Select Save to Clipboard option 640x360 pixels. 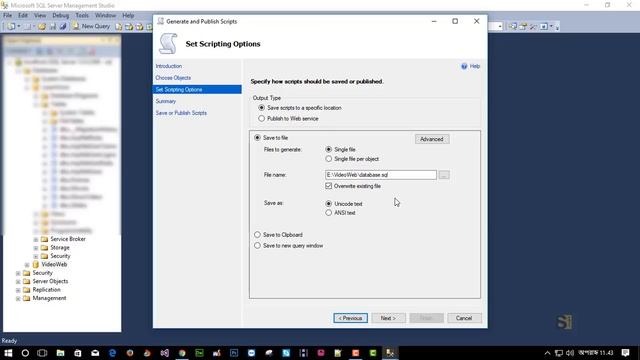257,235
